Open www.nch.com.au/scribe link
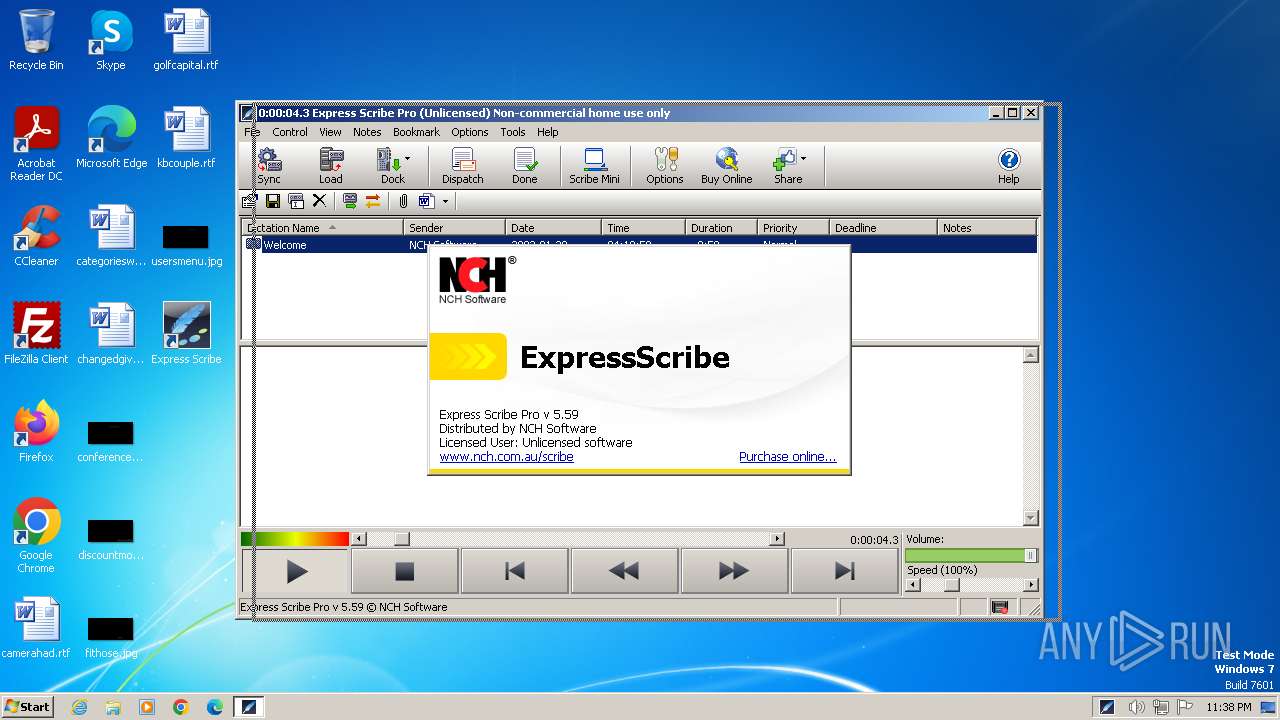The image size is (1280, 720). pos(506,457)
